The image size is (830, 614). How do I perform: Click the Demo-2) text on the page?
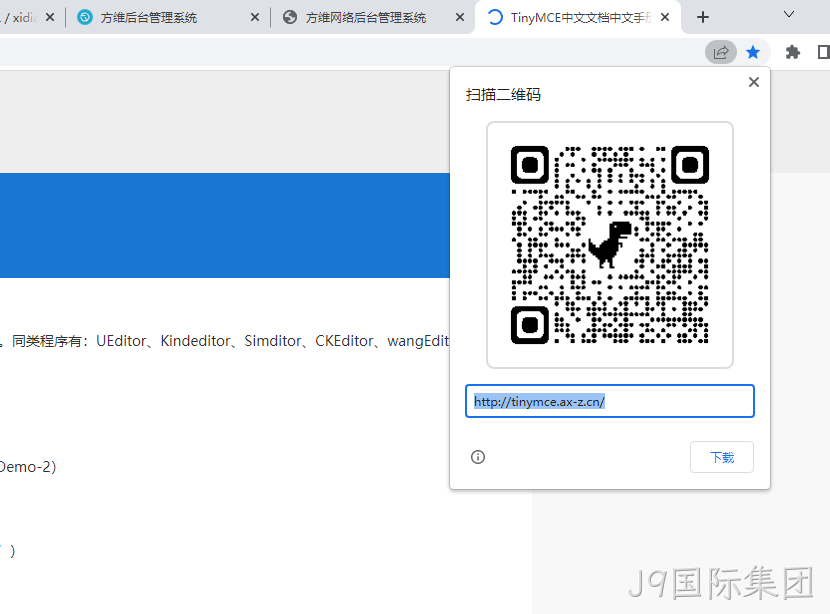tap(28, 467)
